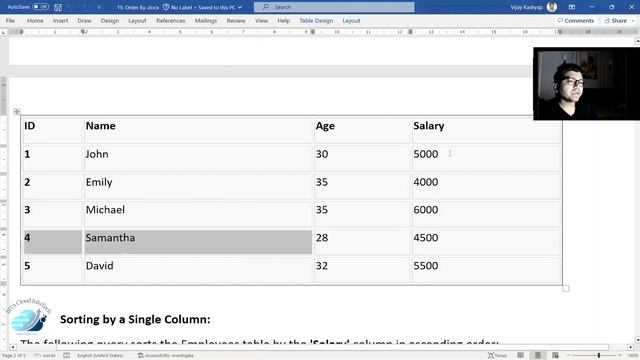Open the Help tab
640x360 pixels.
[x=284, y=20]
